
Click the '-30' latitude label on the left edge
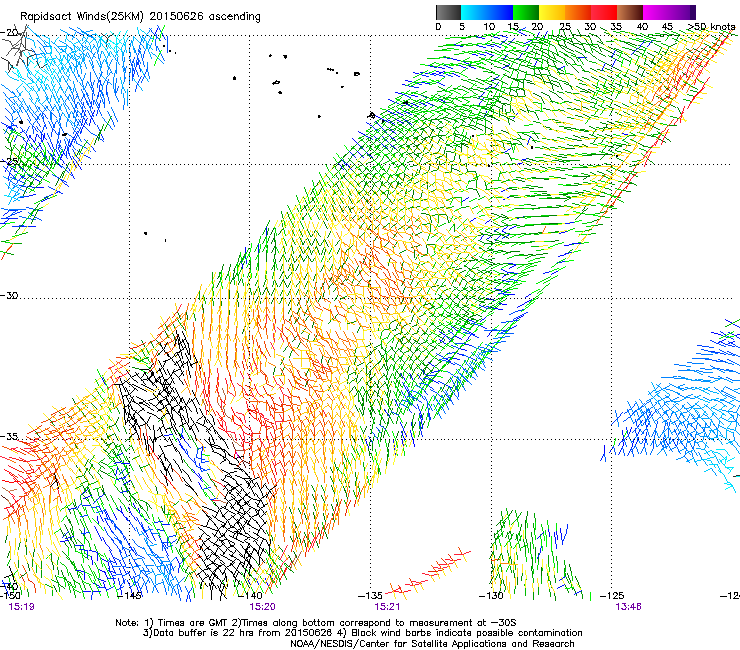[9, 295]
